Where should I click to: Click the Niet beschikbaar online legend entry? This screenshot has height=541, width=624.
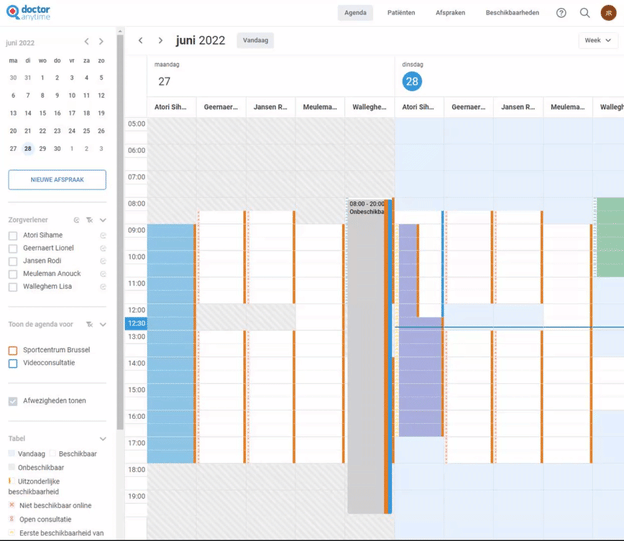coord(50,506)
